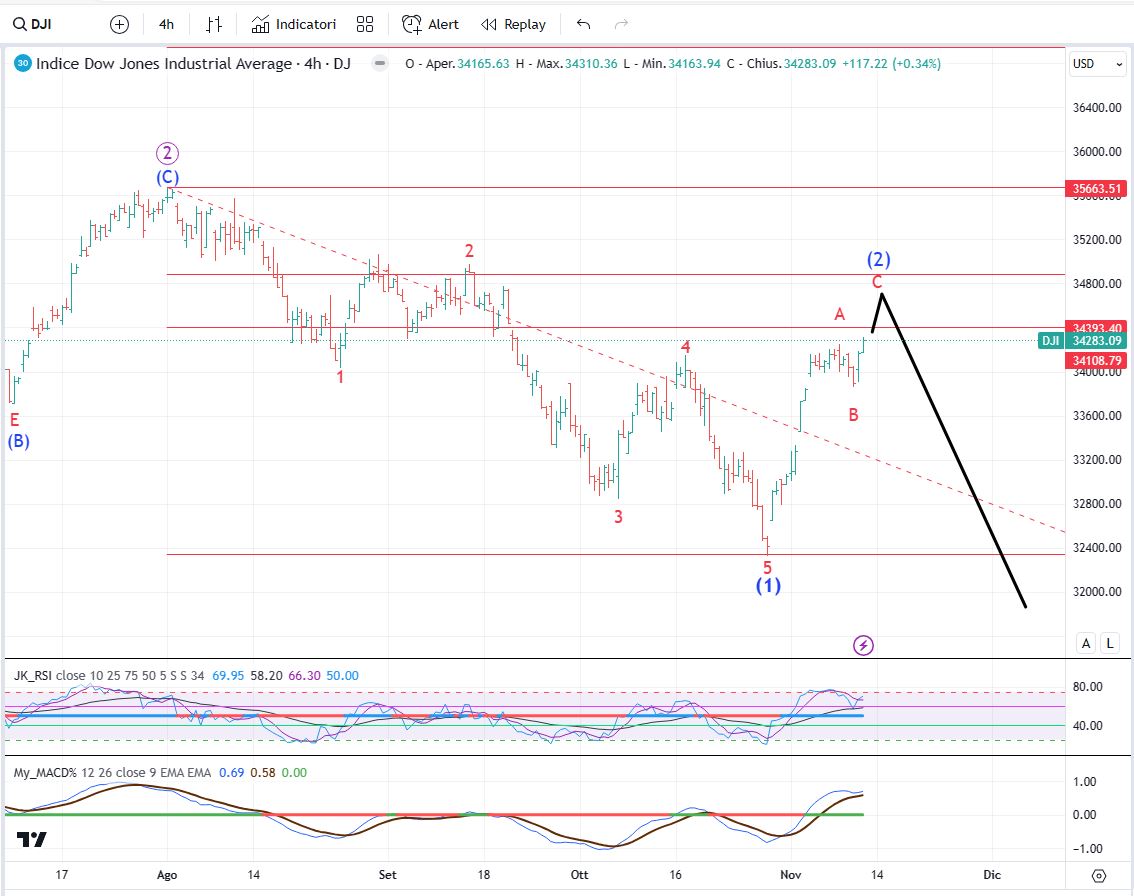Open the DJI symbol search
This screenshot has width=1134, height=896.
pyautogui.click(x=33, y=25)
